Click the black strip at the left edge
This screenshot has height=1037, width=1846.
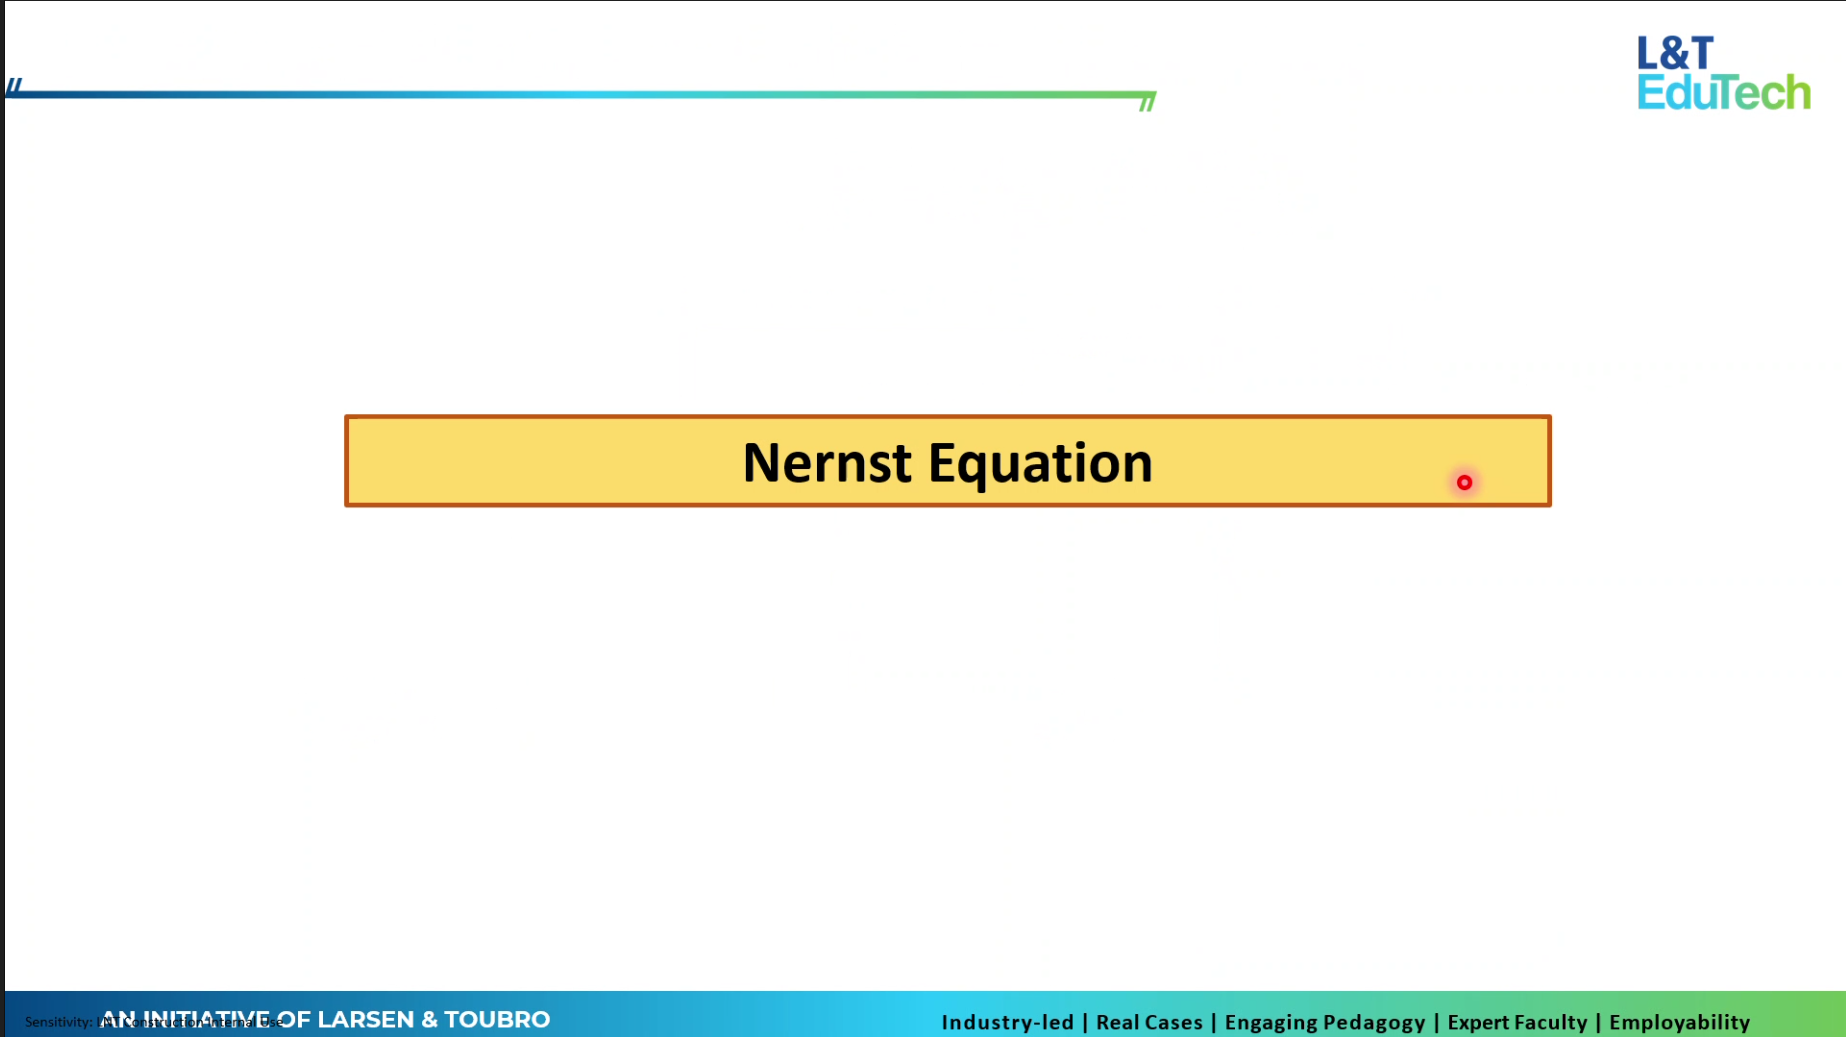click(2, 500)
